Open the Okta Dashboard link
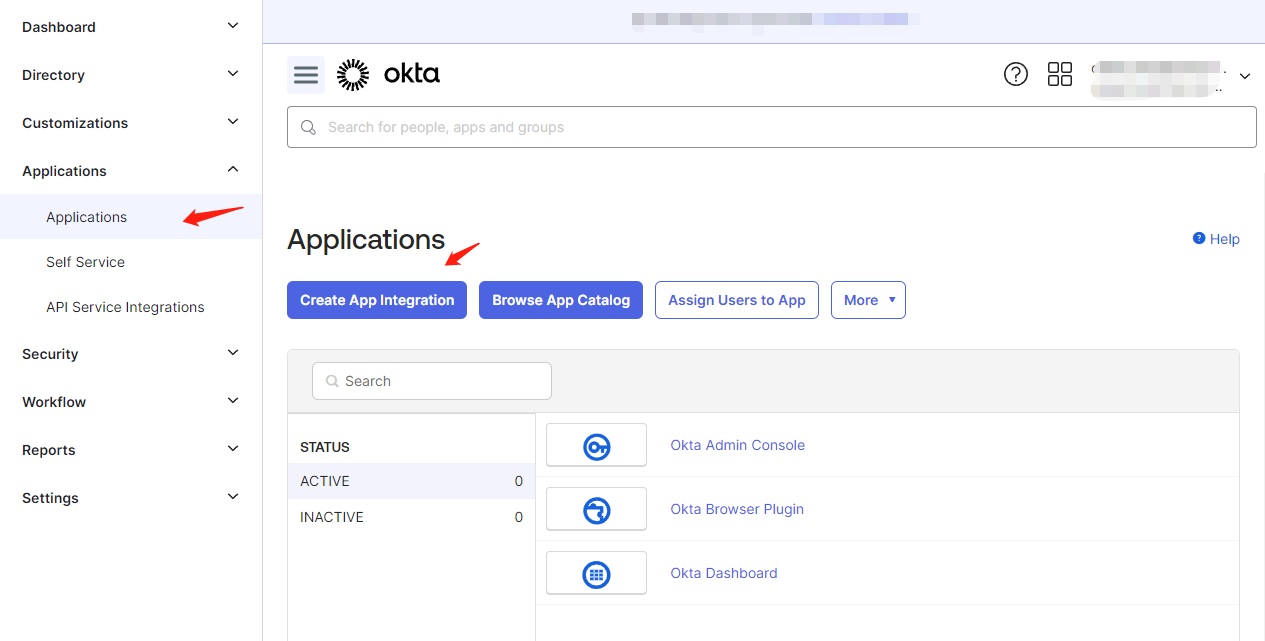 click(724, 573)
